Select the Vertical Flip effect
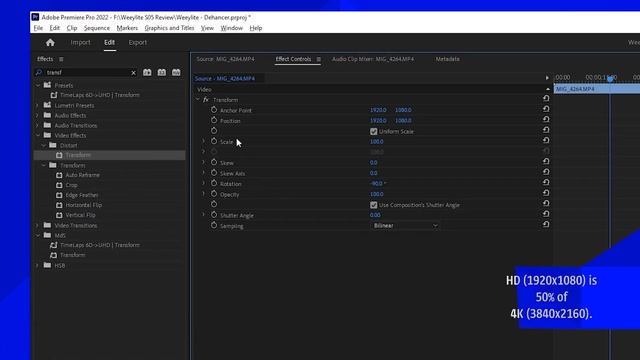This screenshot has height=360, width=640. [x=80, y=215]
